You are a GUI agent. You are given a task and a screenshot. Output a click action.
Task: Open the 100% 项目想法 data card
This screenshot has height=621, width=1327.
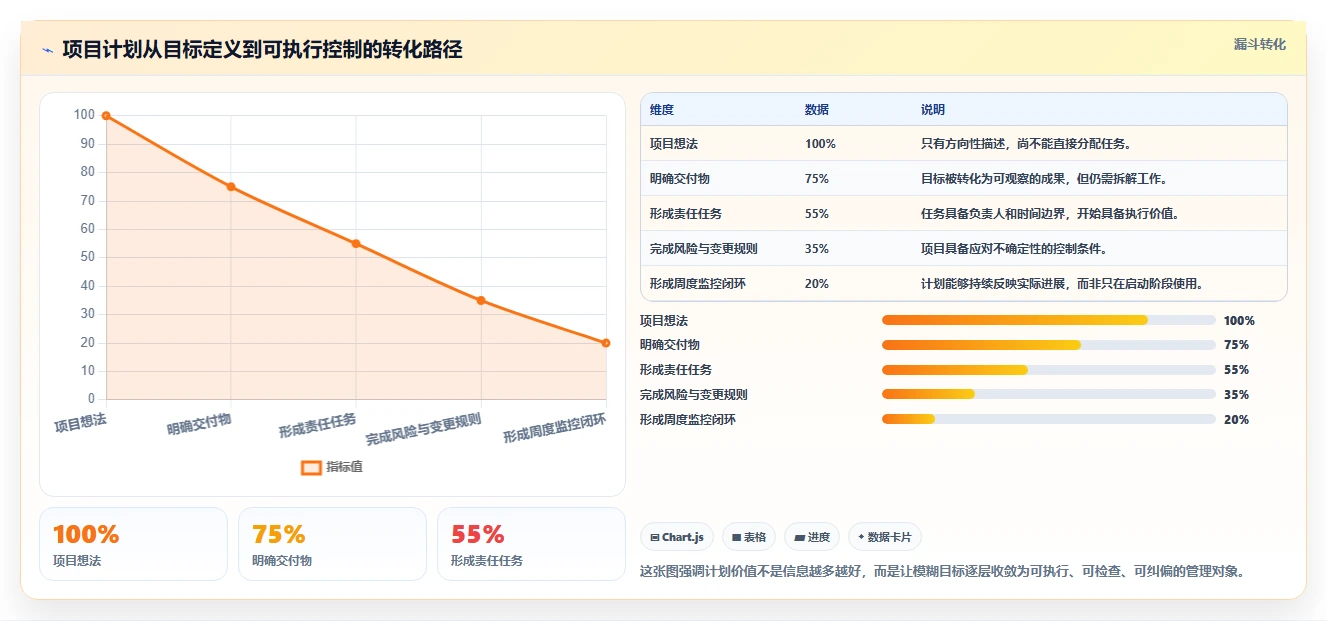pyautogui.click(x=133, y=544)
